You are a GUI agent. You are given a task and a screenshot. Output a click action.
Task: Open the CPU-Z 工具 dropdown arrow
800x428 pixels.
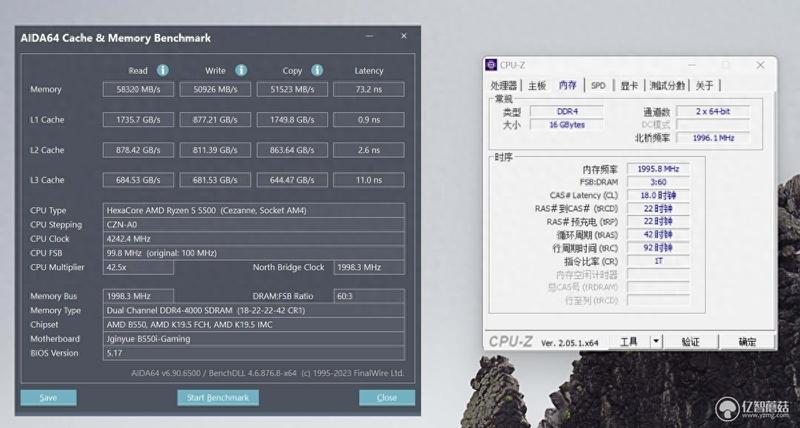[656, 341]
